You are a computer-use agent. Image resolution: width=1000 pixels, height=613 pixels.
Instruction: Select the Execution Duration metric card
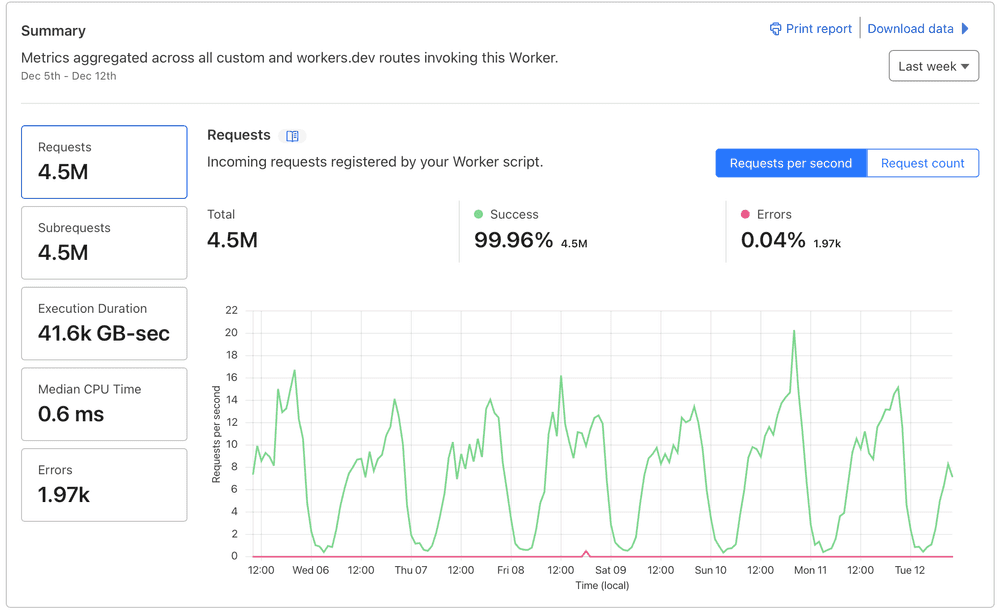click(104, 323)
